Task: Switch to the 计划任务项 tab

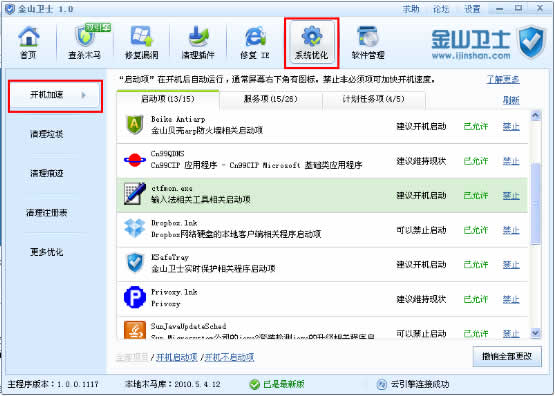Action: (x=374, y=99)
